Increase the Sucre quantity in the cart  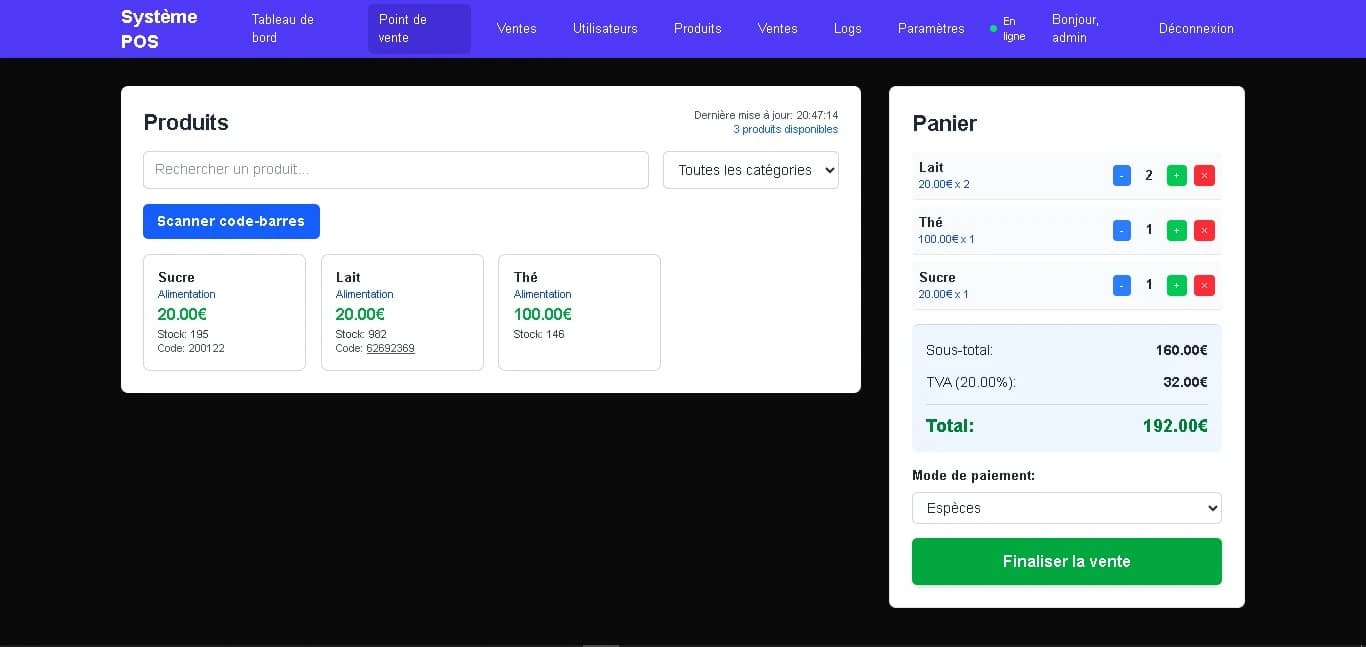click(1176, 285)
